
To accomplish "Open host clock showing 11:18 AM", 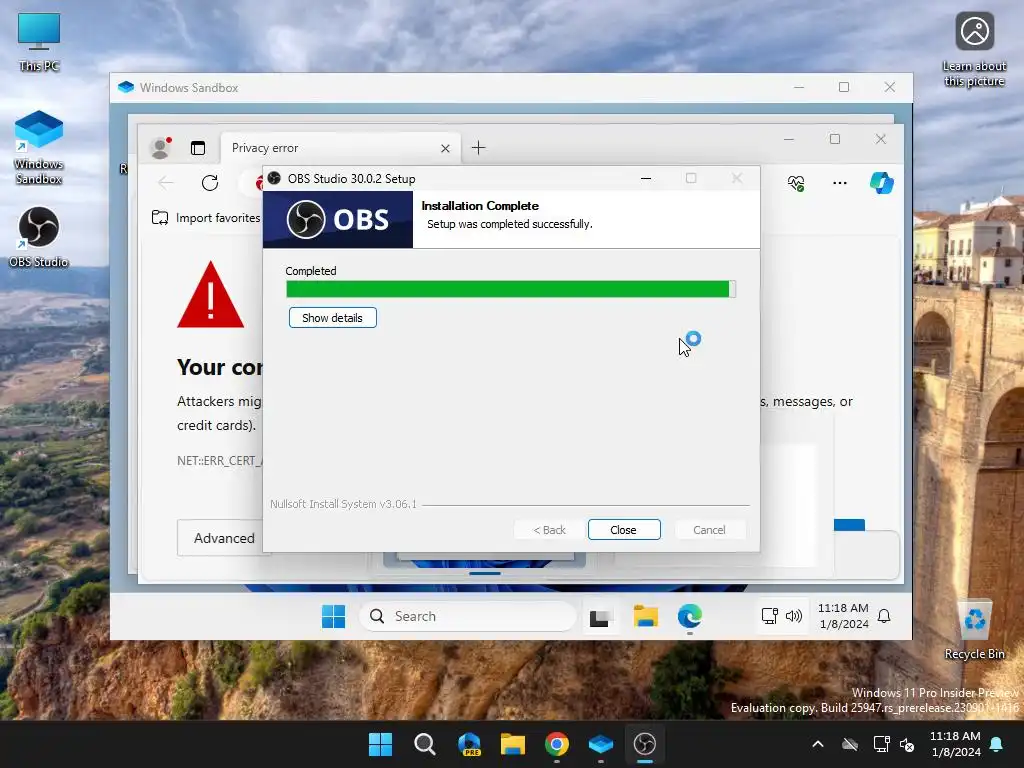I will pyautogui.click(x=955, y=744).
